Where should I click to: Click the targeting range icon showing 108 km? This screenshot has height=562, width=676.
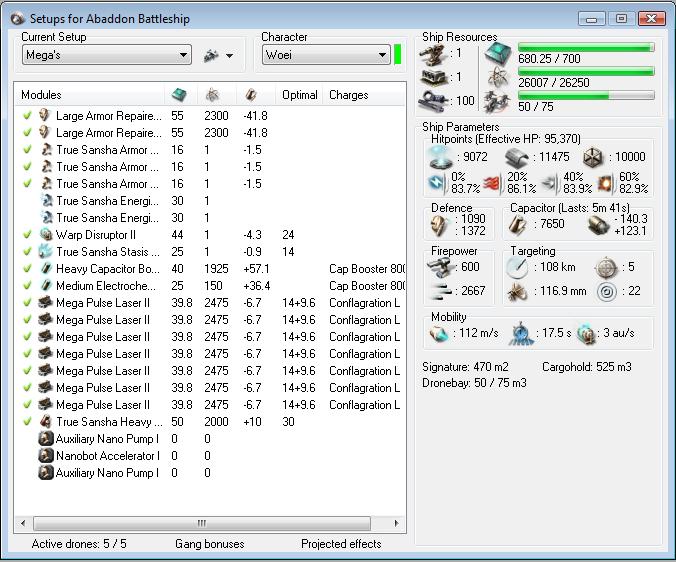coord(517,267)
